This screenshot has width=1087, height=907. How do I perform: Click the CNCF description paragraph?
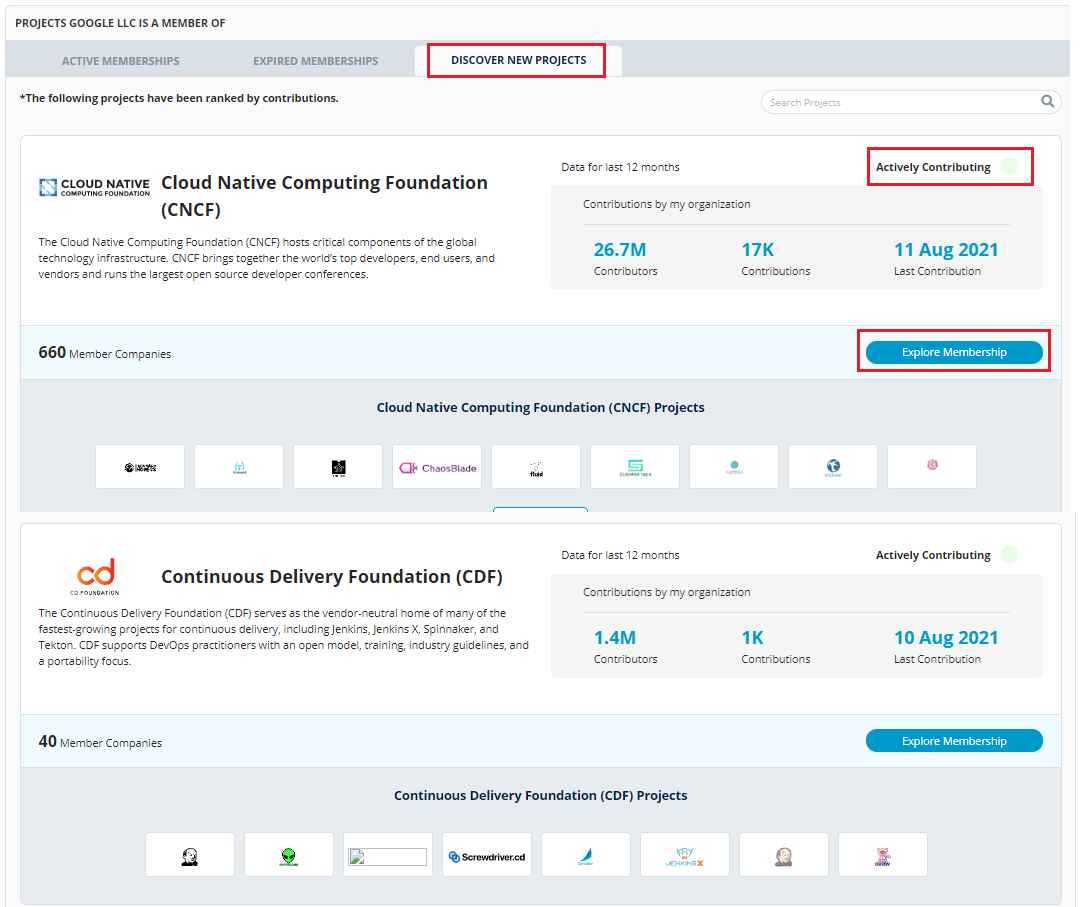pyautogui.click(x=267, y=258)
